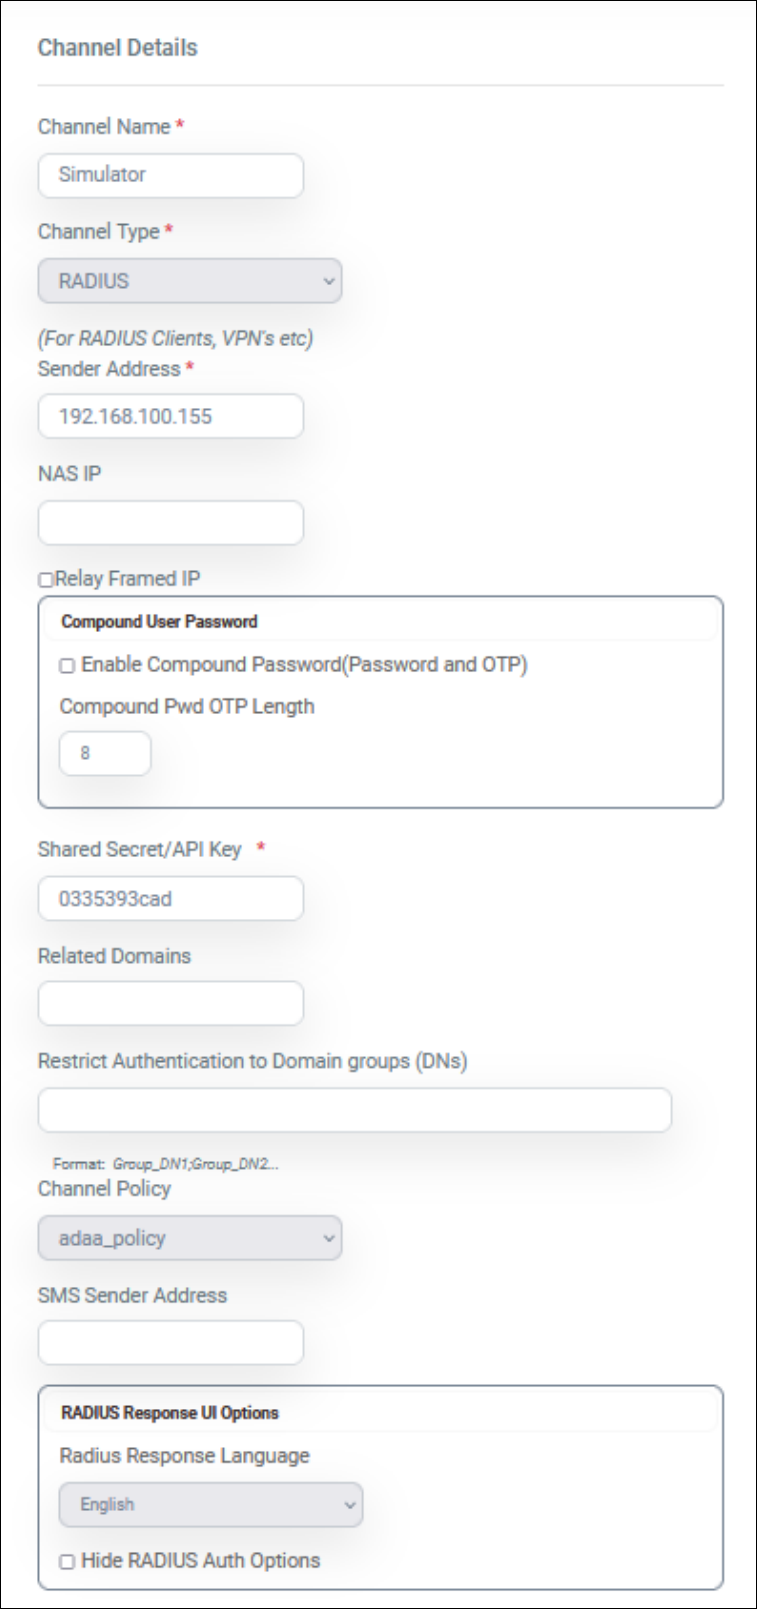The image size is (757, 1609).
Task: Open the Channel Type dropdown showing RADIUS
Action: (190, 281)
